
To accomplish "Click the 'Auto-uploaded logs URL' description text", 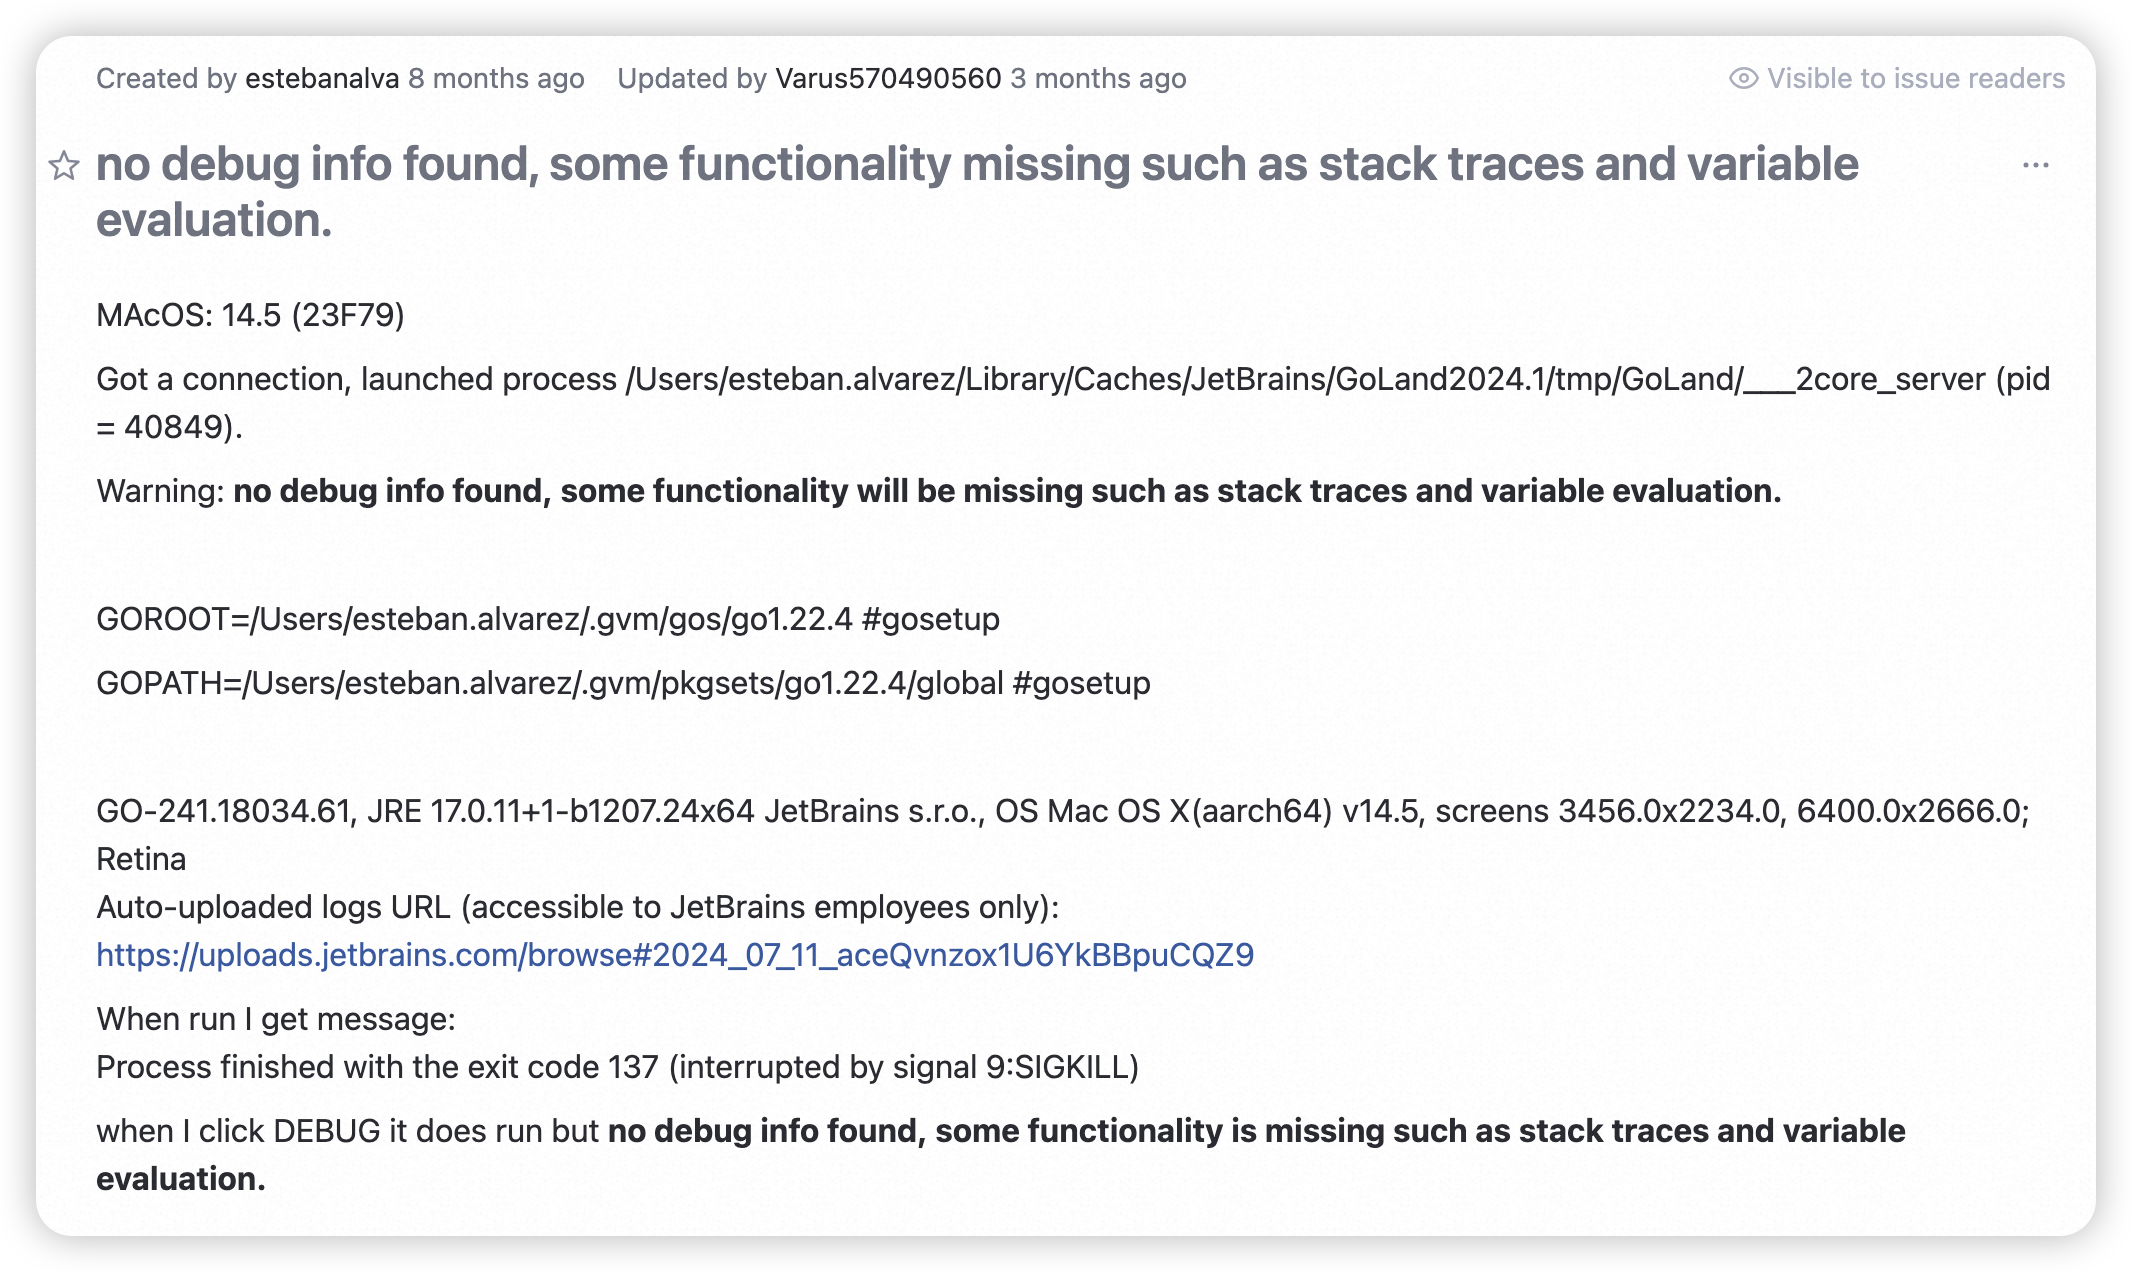I will [x=577, y=907].
